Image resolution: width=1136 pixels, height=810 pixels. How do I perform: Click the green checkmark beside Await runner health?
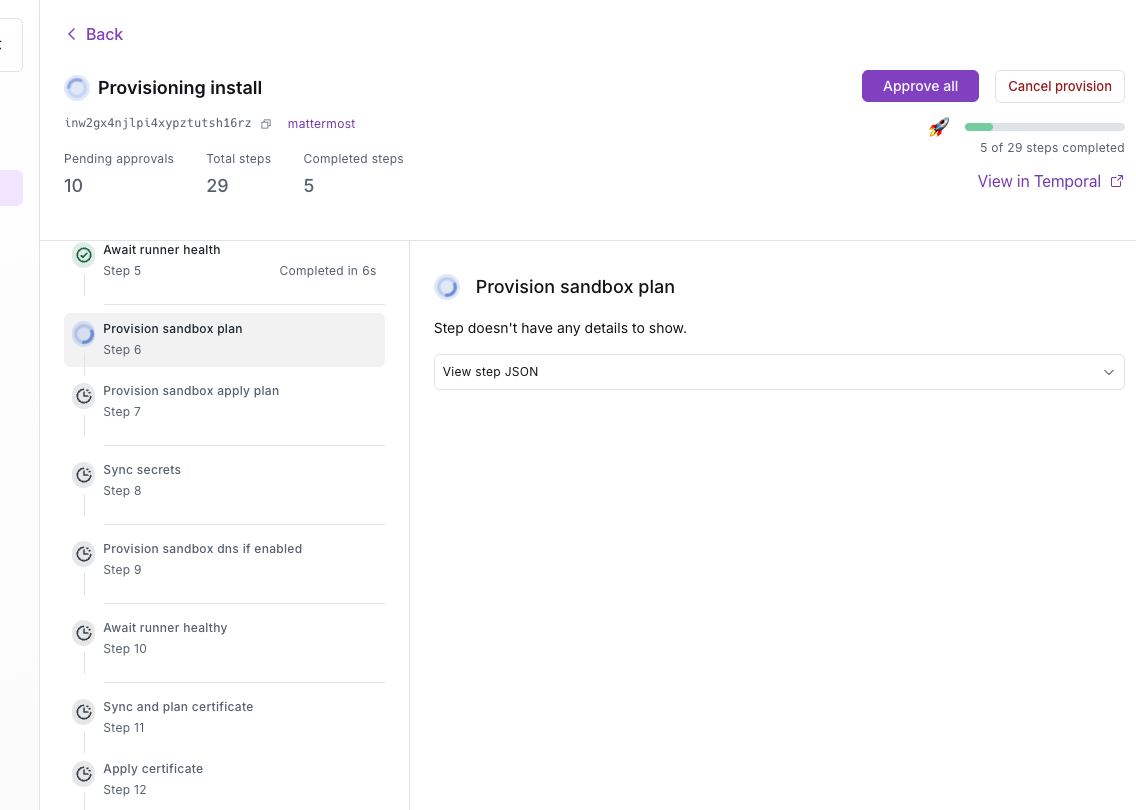(x=84, y=255)
